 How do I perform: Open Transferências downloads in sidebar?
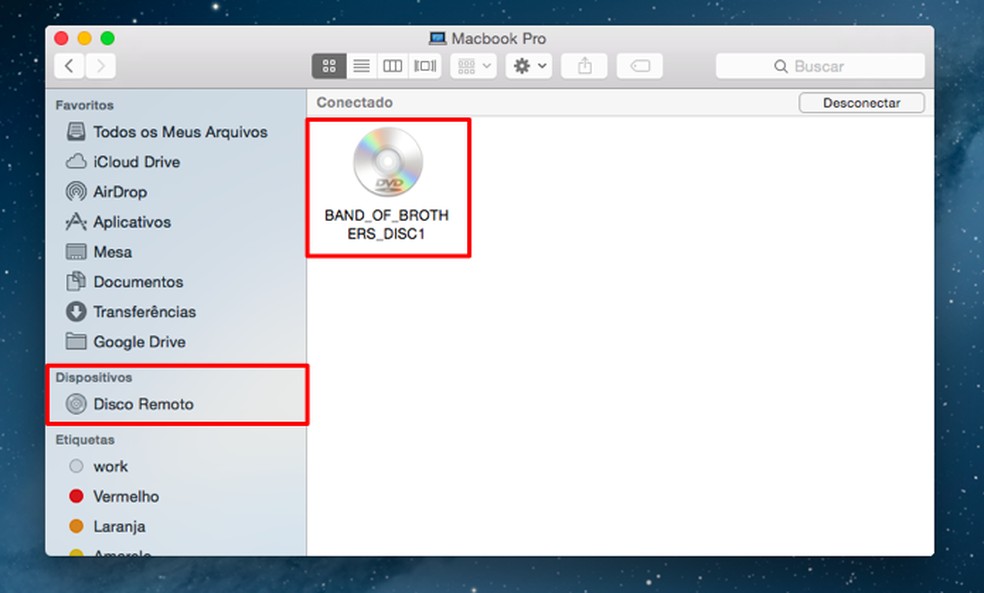(x=131, y=312)
